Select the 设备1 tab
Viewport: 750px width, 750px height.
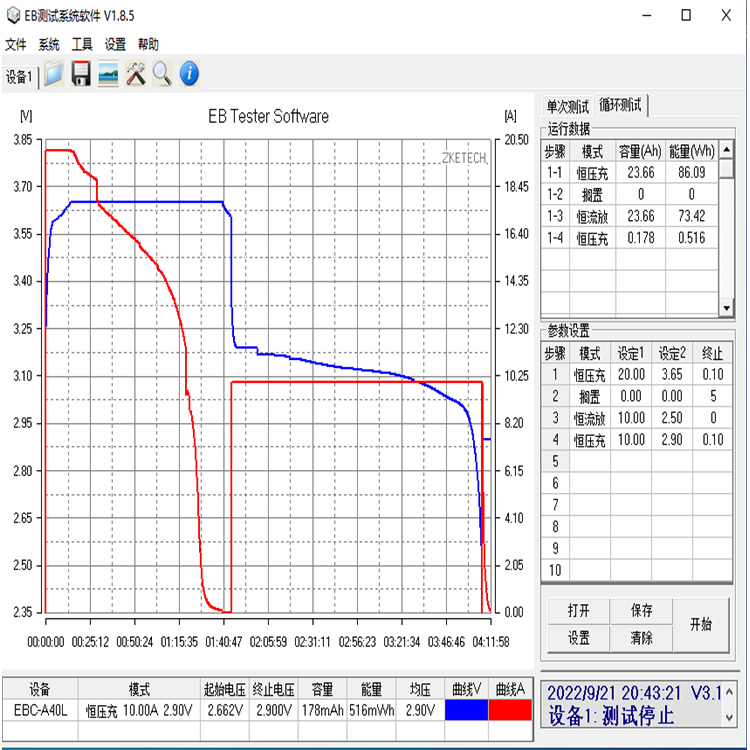tap(19, 77)
